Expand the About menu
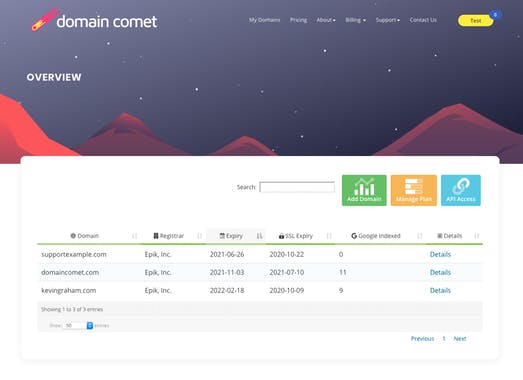Image resolution: width=523 pixels, height=380 pixels. click(326, 20)
